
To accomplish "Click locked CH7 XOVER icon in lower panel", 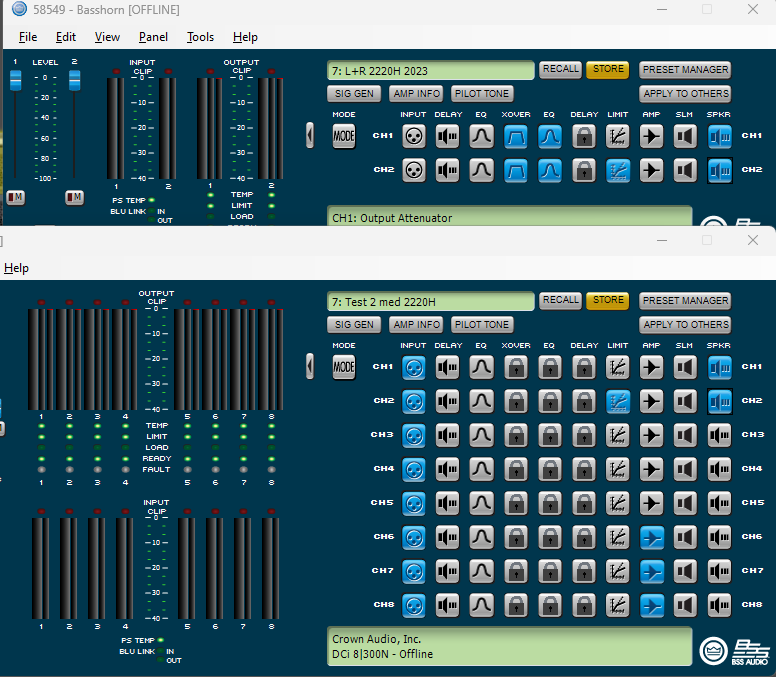I will coord(515,571).
